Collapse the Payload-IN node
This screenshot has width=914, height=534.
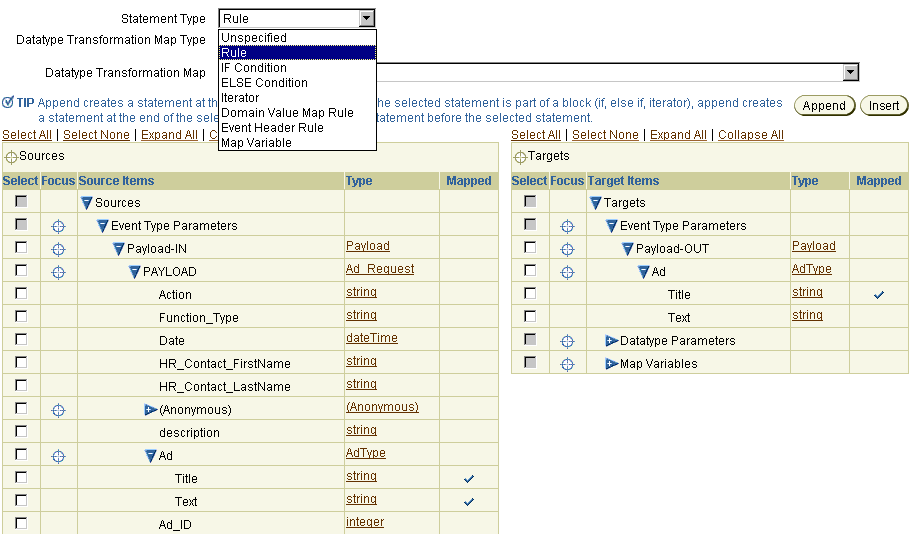tap(118, 249)
